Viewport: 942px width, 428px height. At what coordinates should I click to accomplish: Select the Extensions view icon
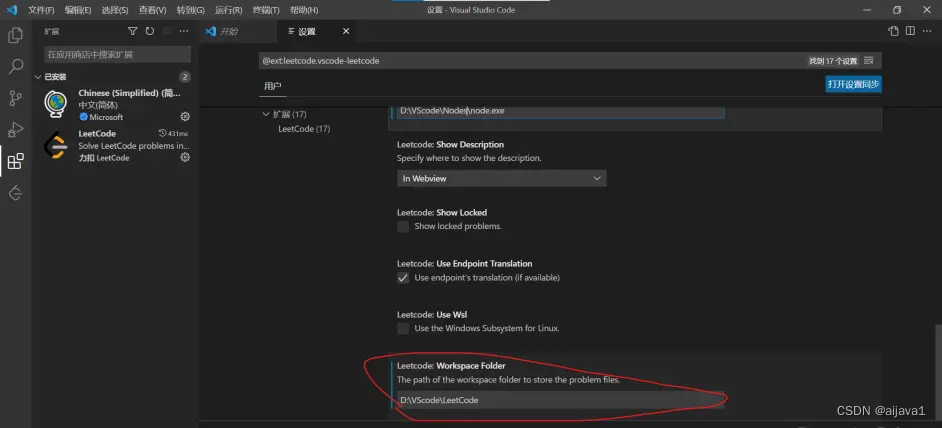point(16,161)
